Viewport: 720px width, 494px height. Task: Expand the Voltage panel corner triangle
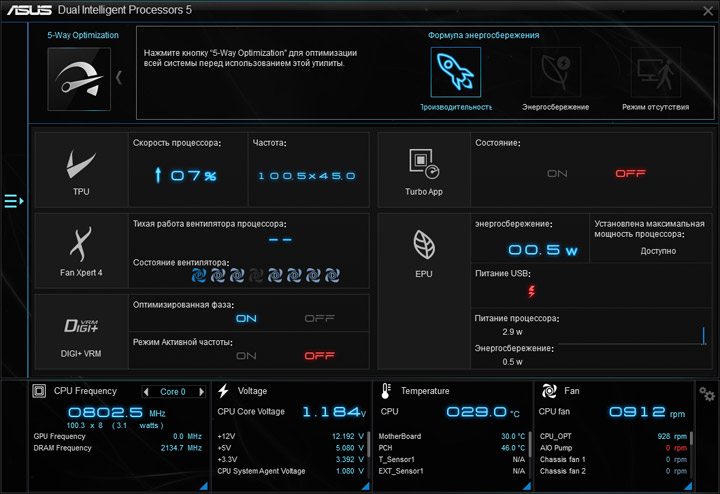(x=366, y=486)
